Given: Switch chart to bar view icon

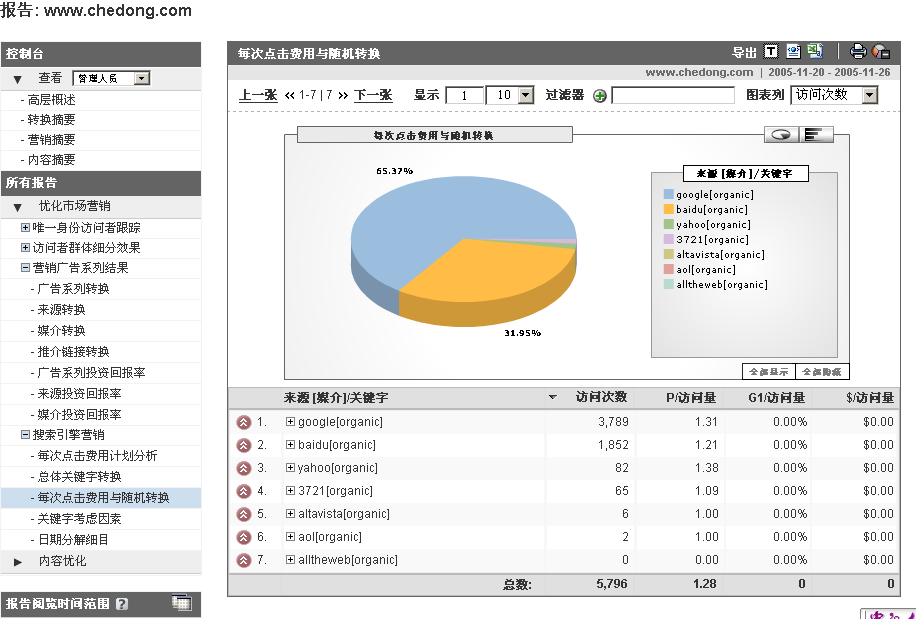Looking at the screenshot, I should [x=816, y=135].
